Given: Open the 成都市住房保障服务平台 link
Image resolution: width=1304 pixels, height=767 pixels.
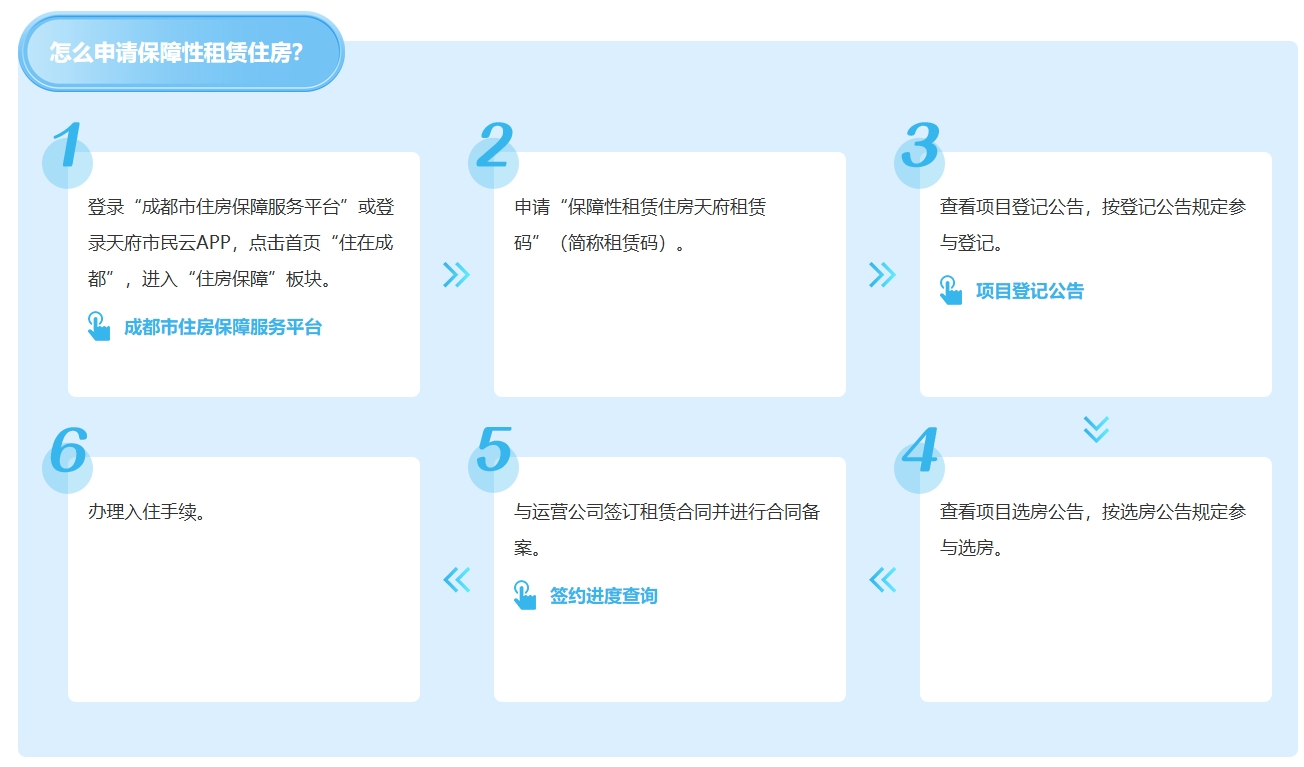Looking at the screenshot, I should 223,328.
